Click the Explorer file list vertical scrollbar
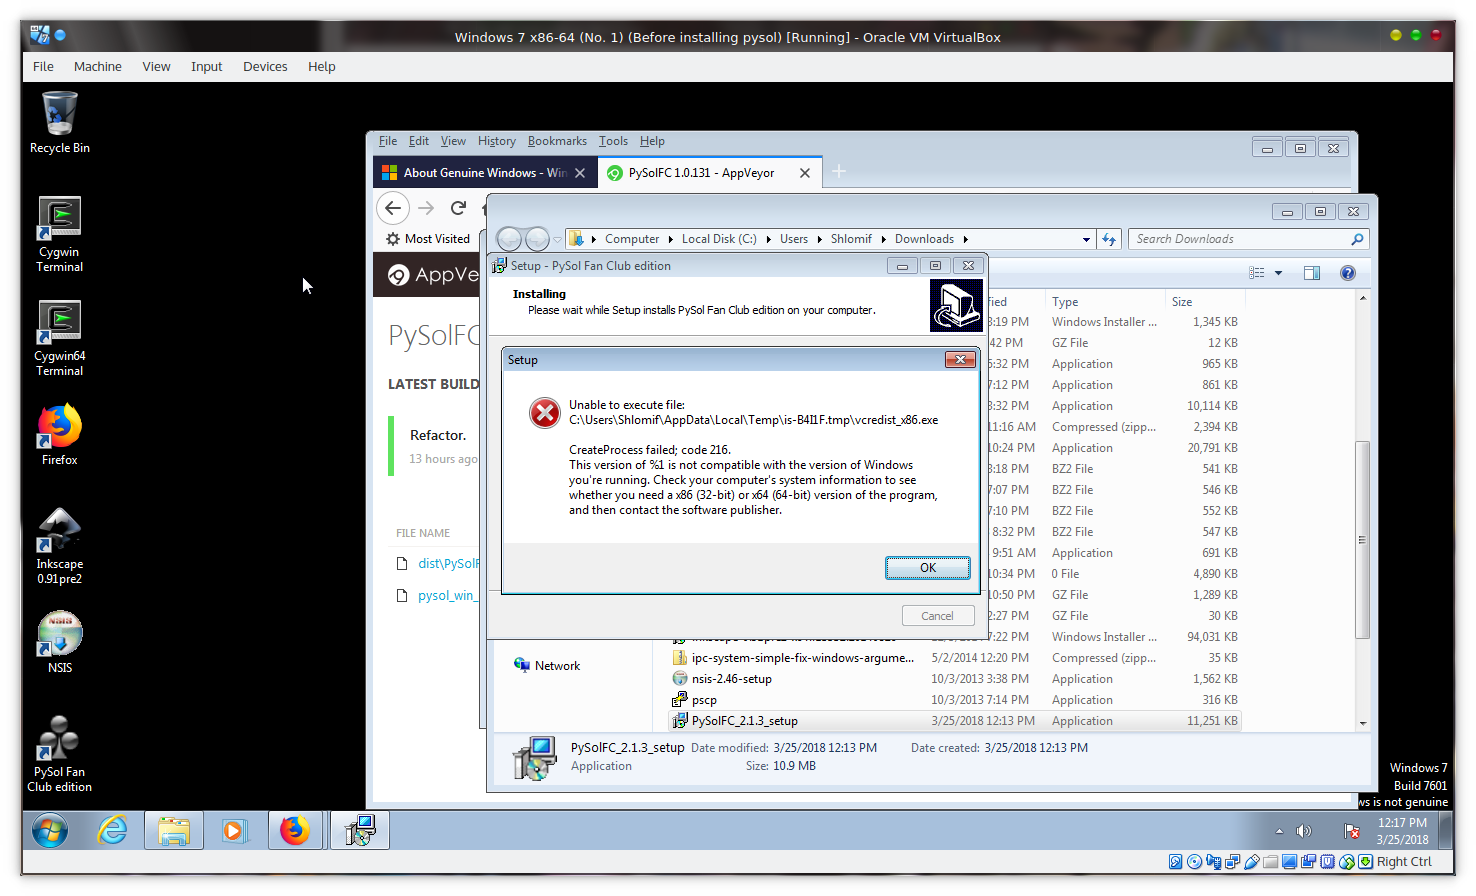The width and height of the screenshot is (1476, 896). pos(1362,540)
